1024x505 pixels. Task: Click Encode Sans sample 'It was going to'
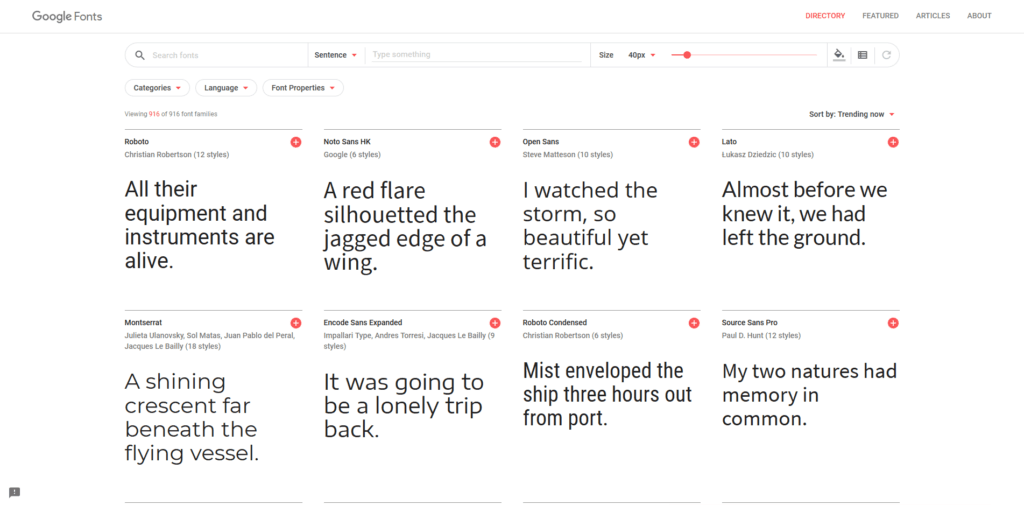403,406
